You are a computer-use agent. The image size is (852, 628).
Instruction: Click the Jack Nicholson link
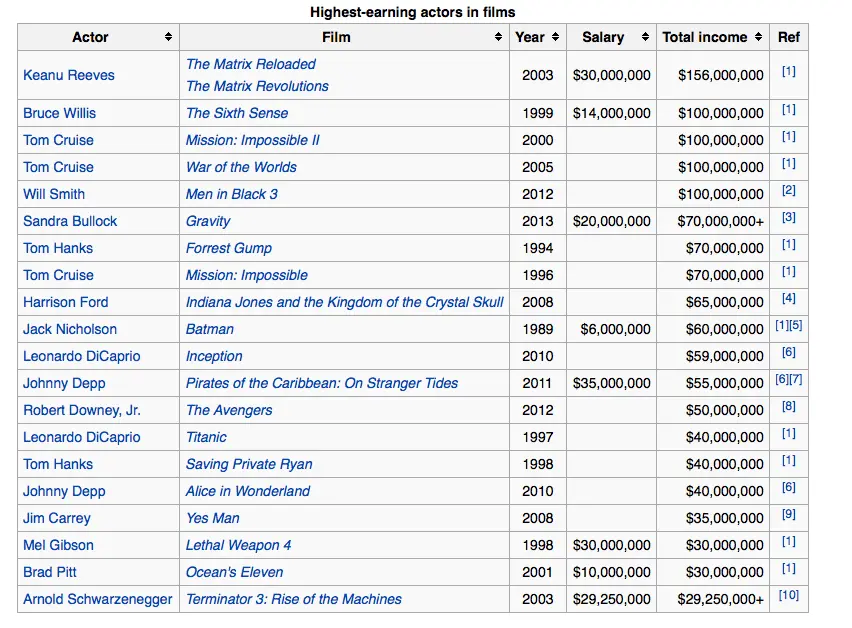70,329
